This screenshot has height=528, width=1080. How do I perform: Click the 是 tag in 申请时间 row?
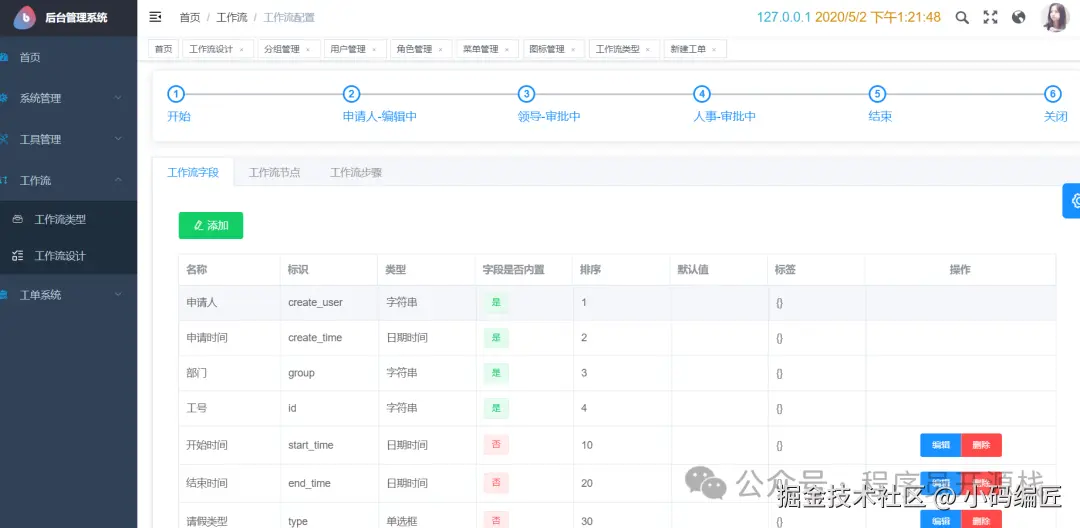pos(496,337)
